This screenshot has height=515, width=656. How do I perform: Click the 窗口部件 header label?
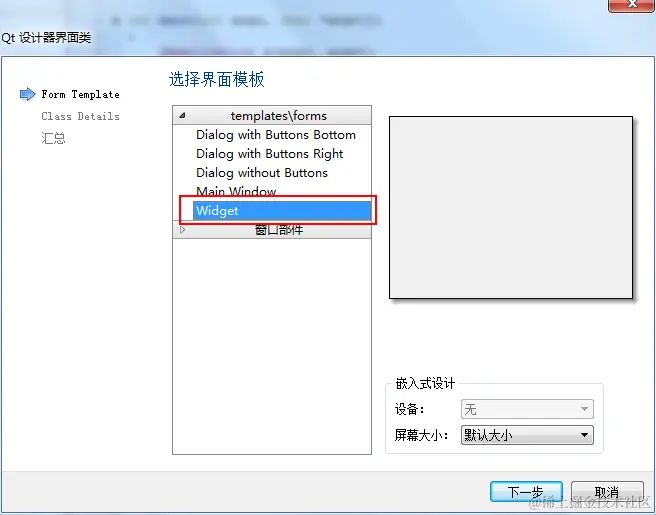point(279,230)
